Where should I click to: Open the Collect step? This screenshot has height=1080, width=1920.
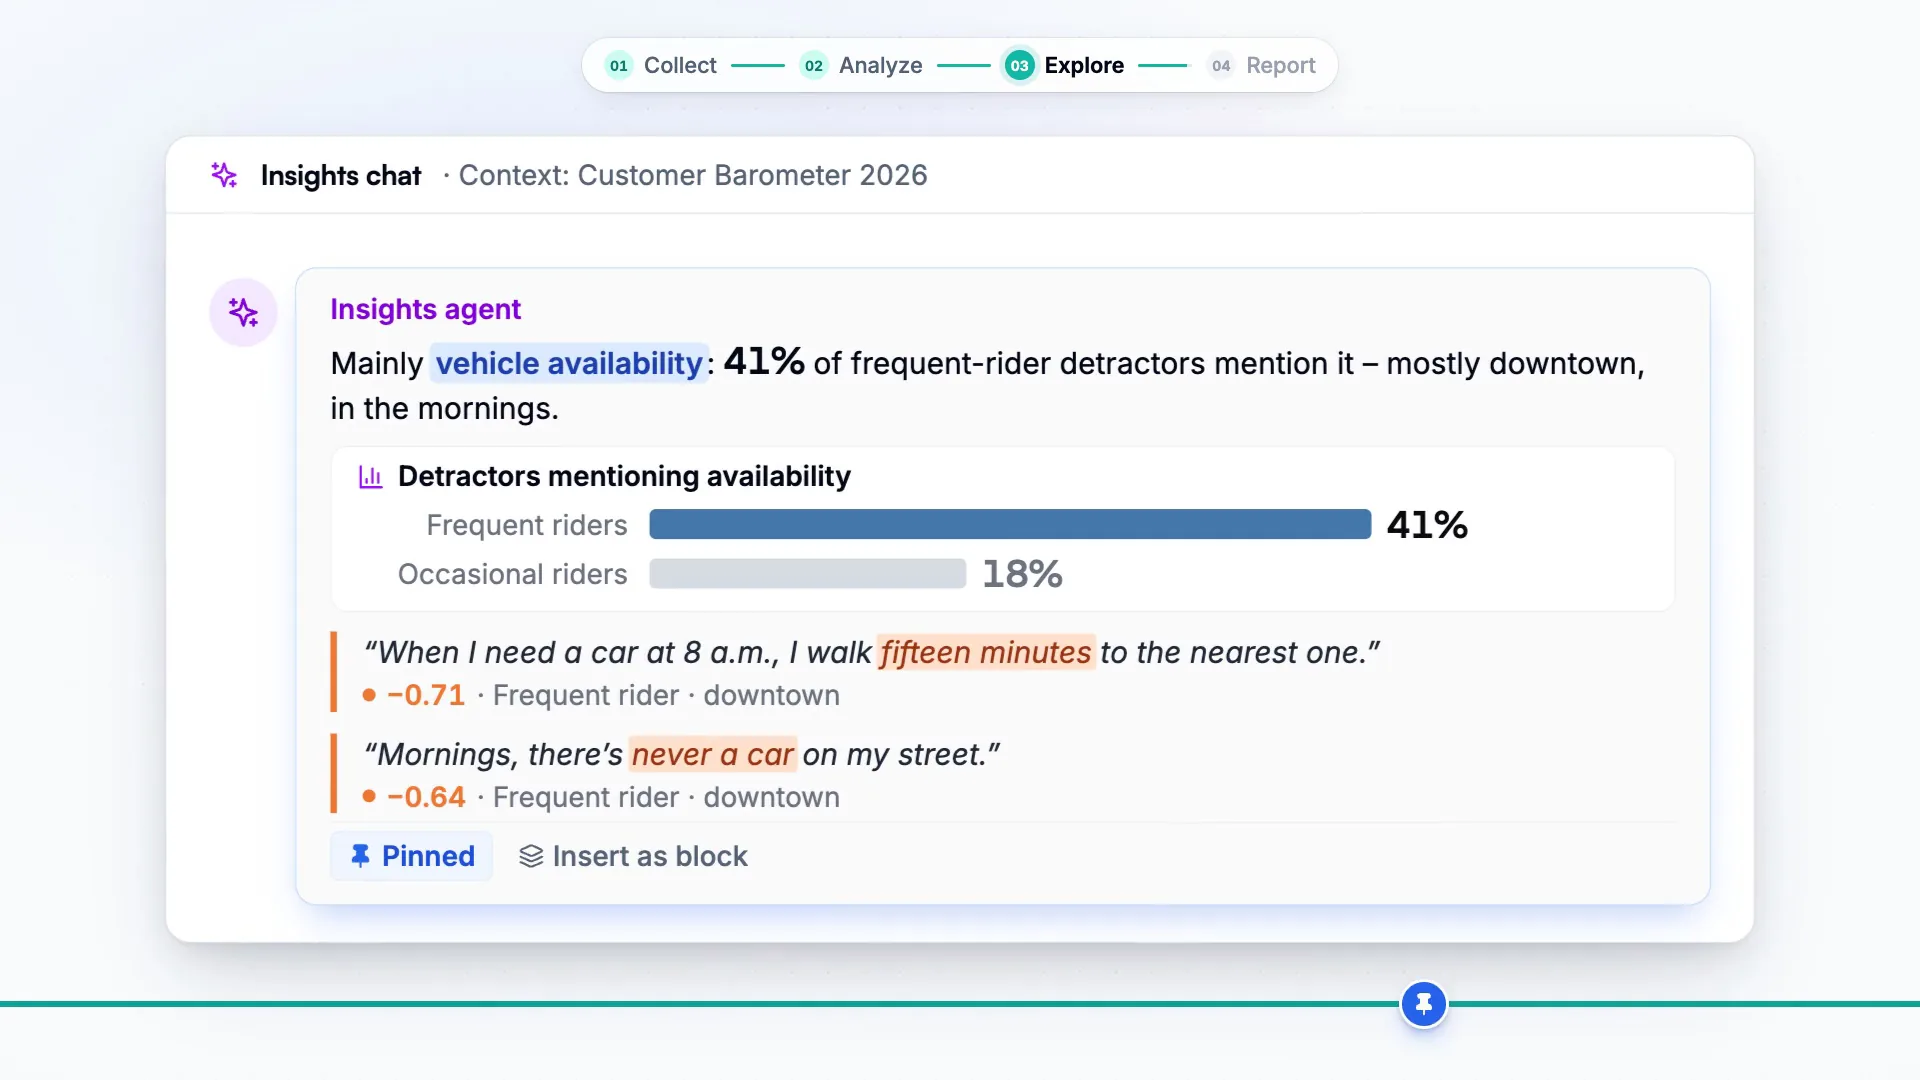[x=661, y=66]
